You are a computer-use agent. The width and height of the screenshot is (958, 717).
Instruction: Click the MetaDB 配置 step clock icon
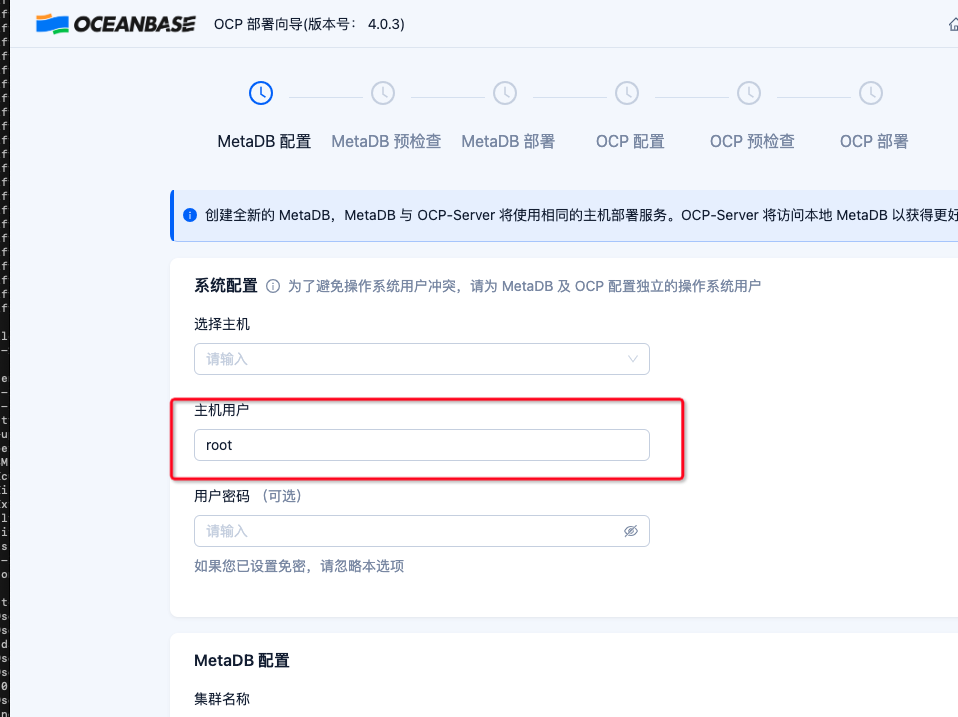pyautogui.click(x=261, y=93)
